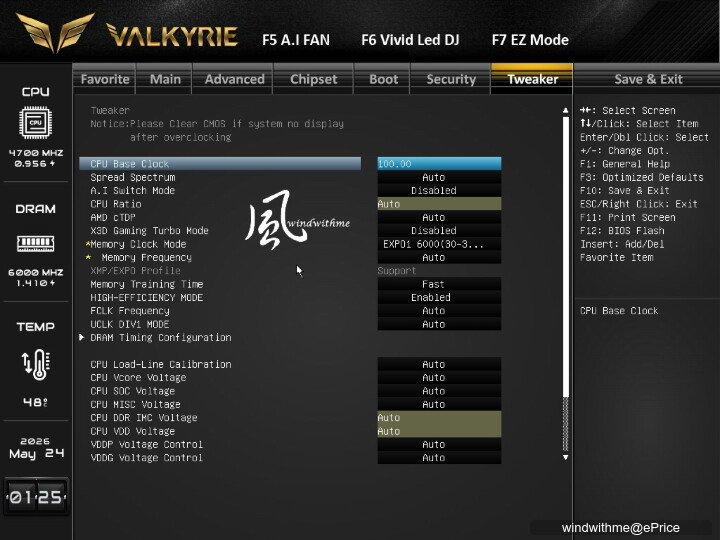Click CPU Ratio Auto input field
Viewport: 720px width, 540px height.
(x=439, y=204)
